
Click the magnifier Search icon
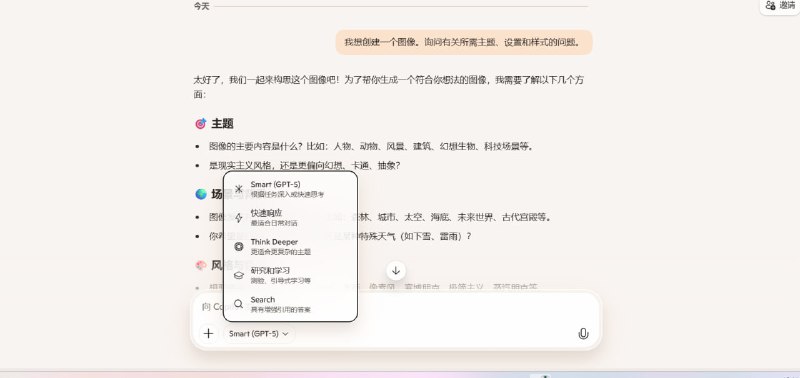click(x=238, y=304)
